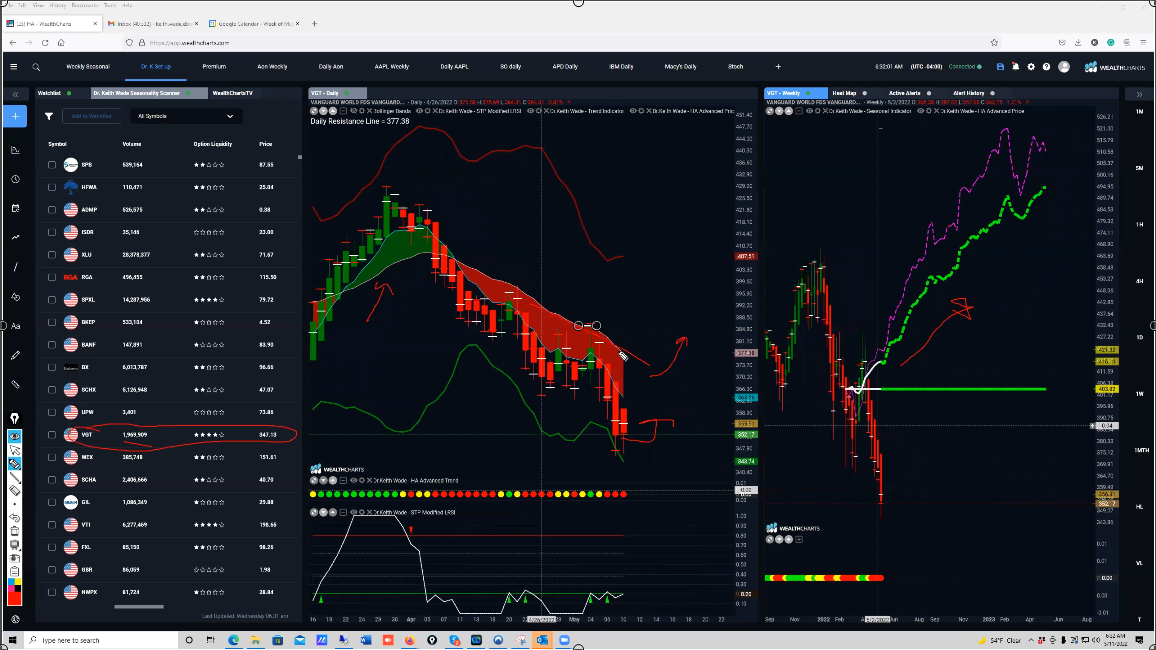Open Microsoft Edge from the taskbar
This screenshot has width=1156, height=650.
point(234,640)
